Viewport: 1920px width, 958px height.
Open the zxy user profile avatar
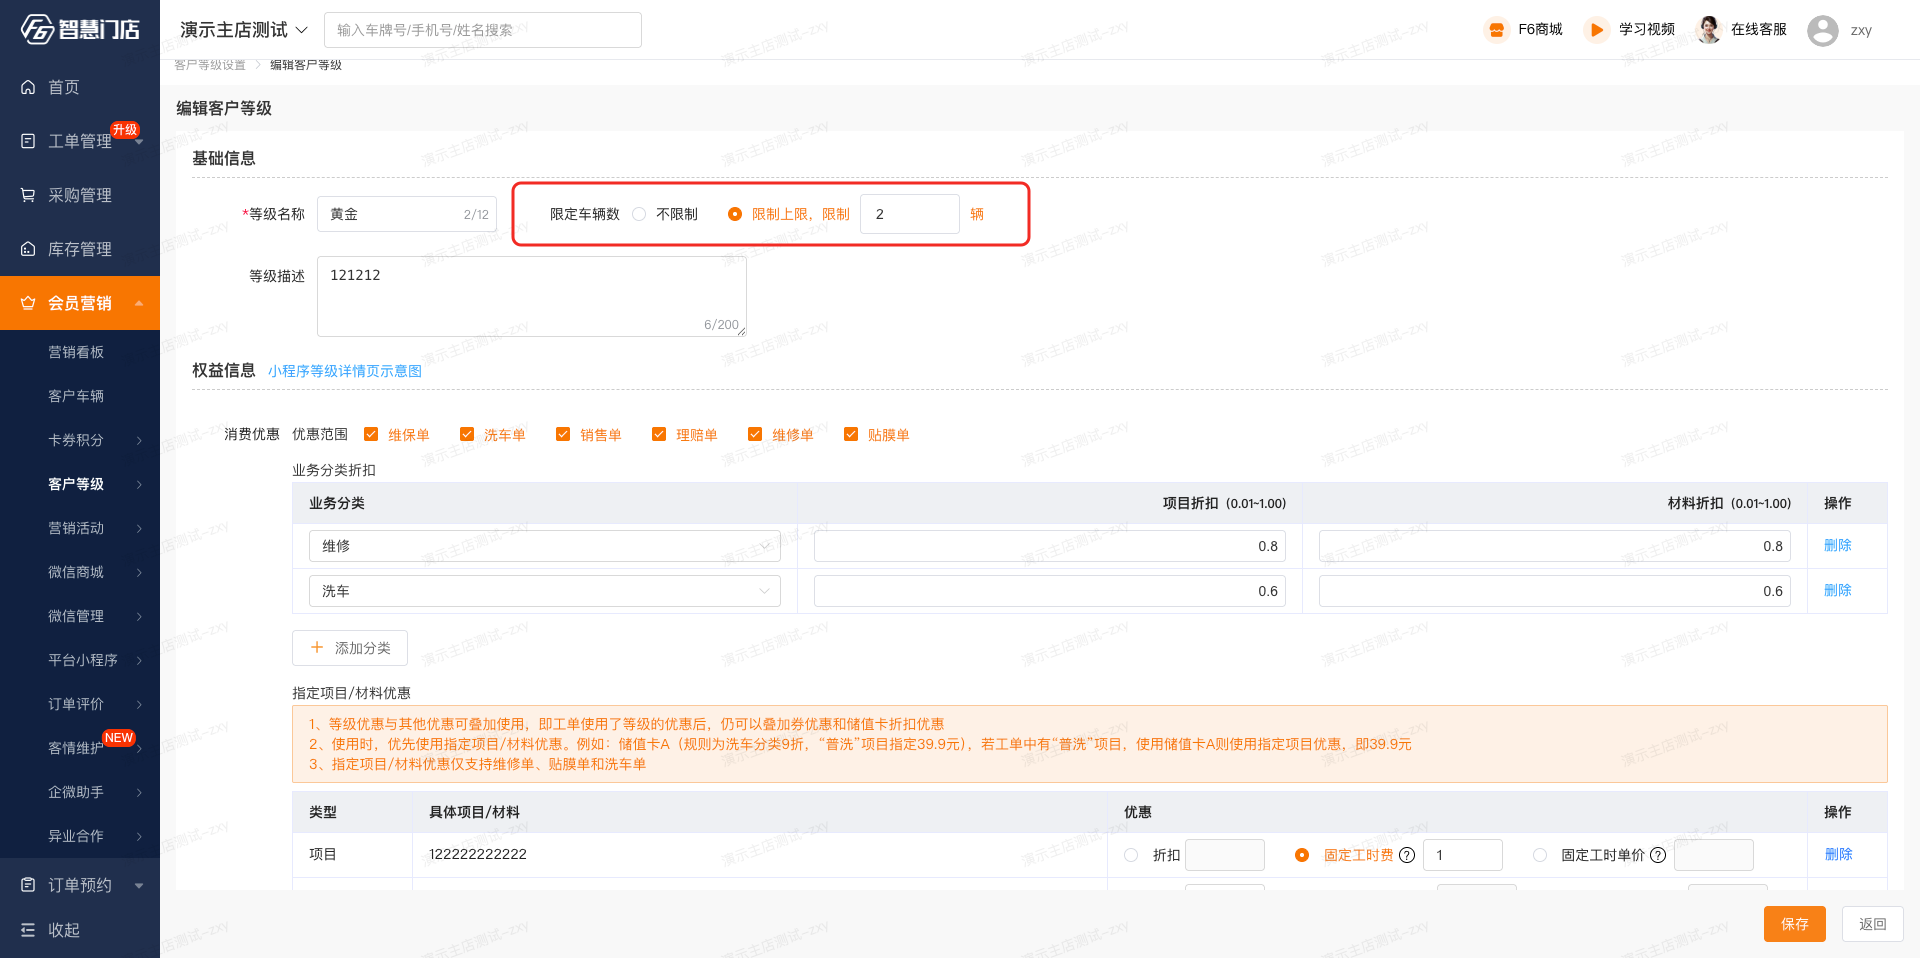(1822, 31)
